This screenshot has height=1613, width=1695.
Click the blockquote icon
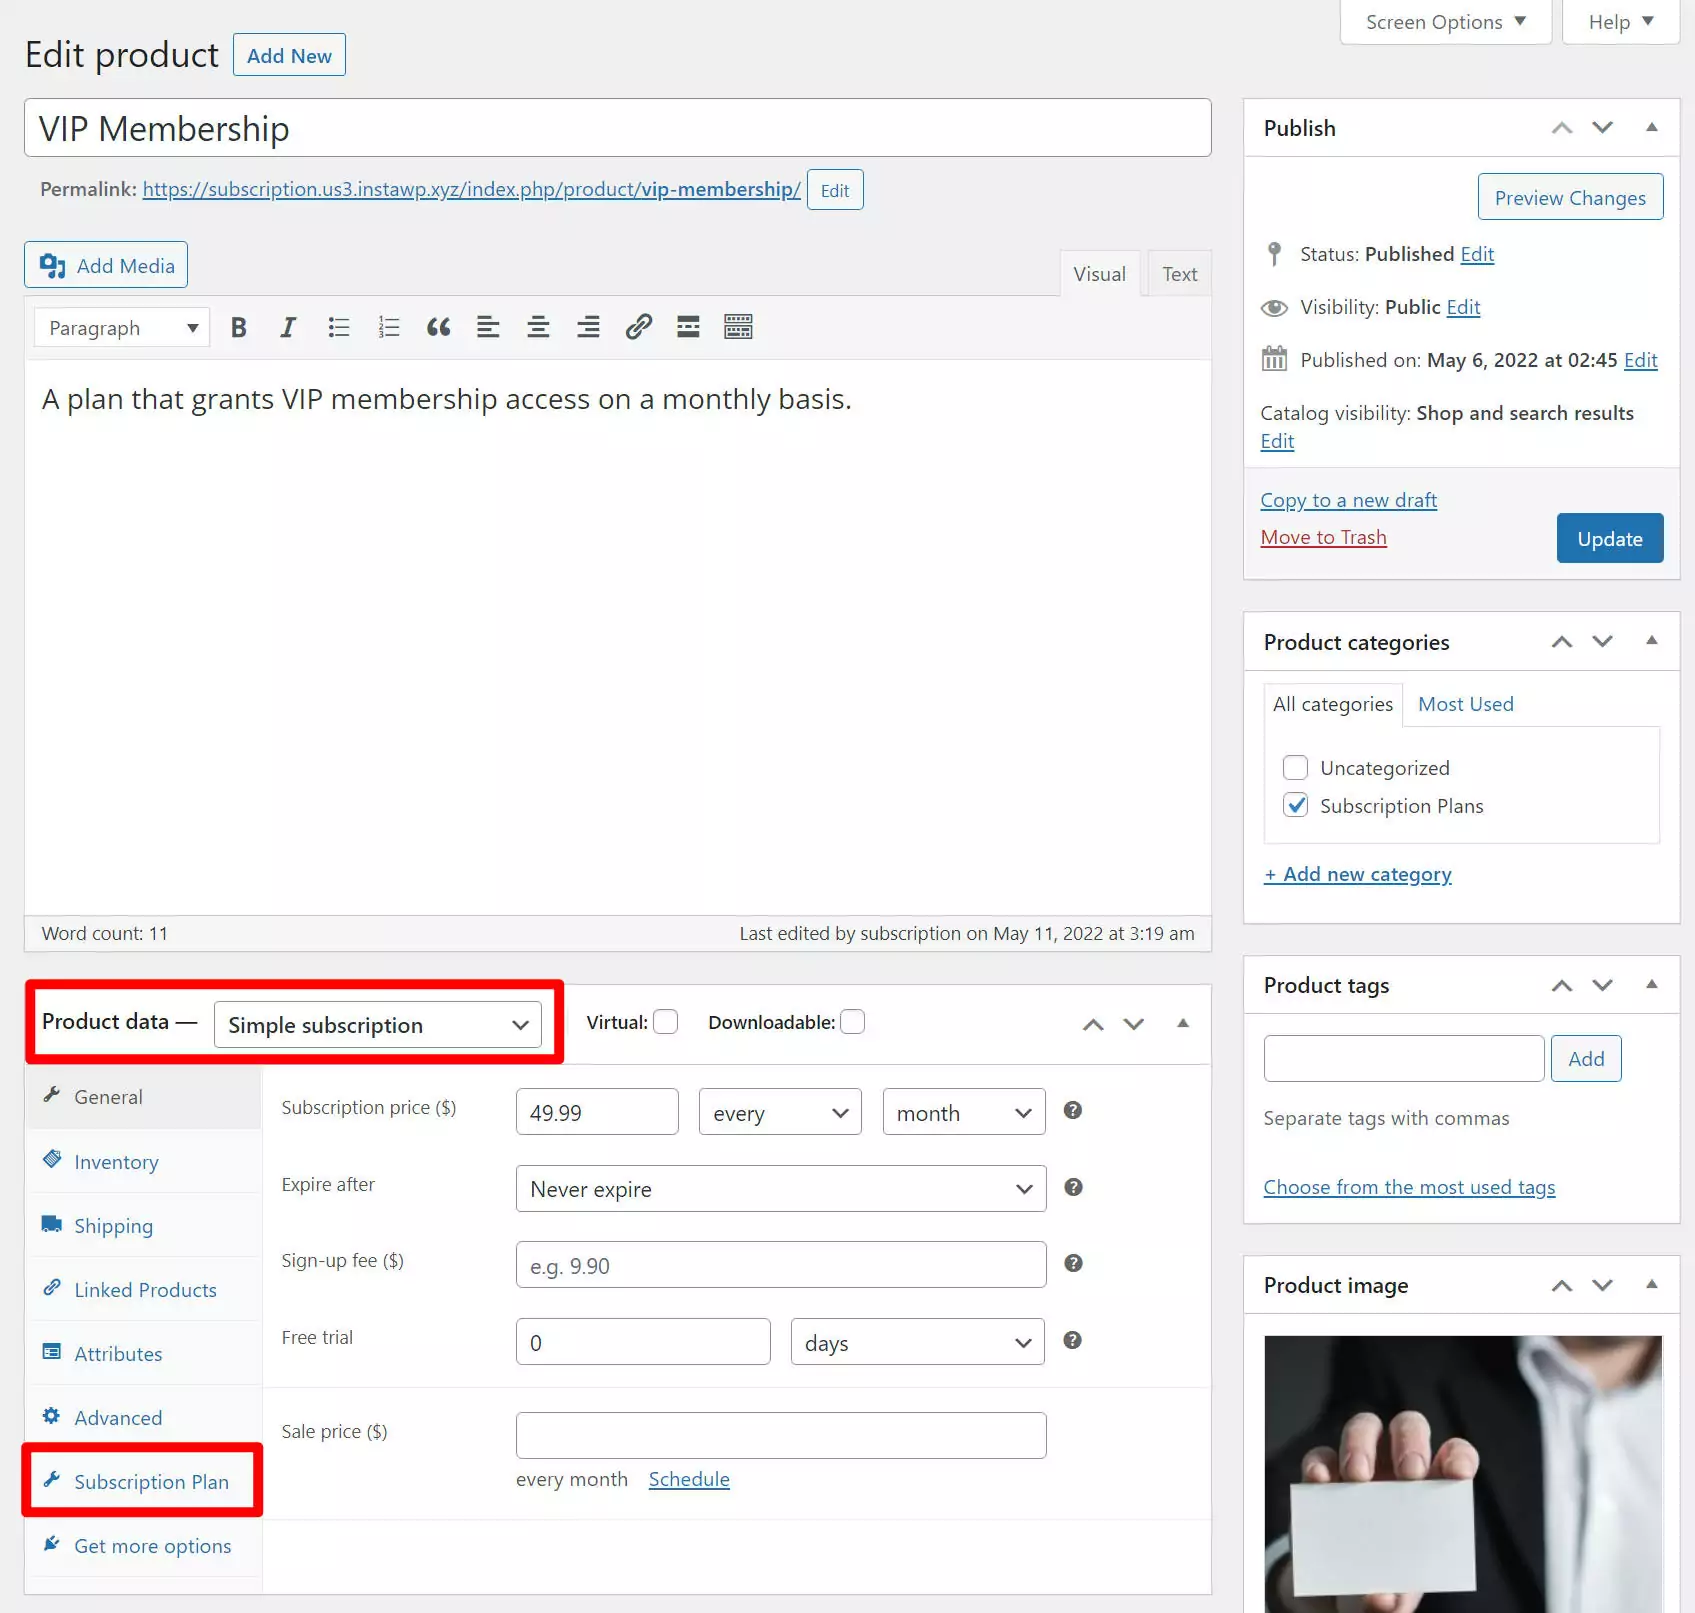(x=438, y=327)
